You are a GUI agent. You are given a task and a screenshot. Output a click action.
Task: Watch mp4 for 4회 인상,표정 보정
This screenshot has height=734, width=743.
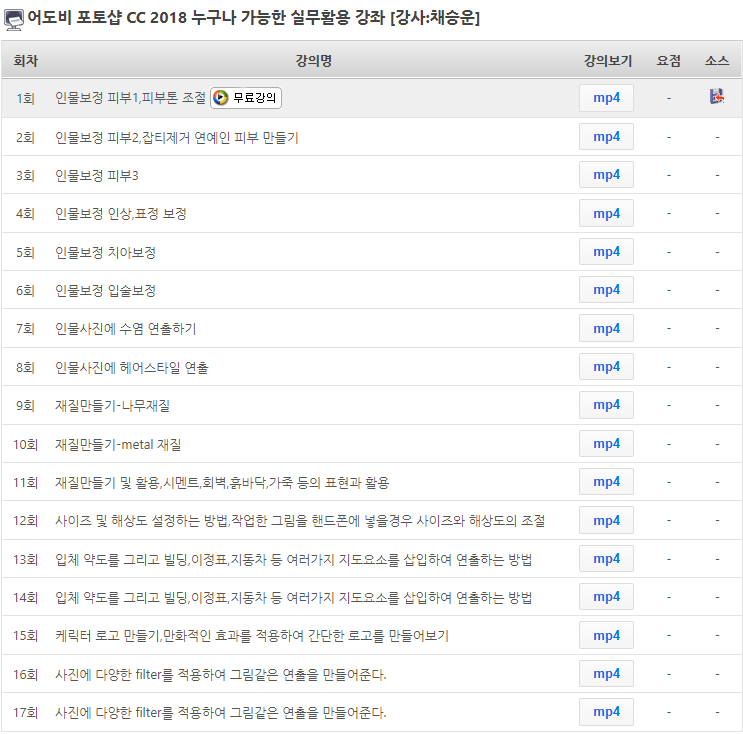[x=606, y=214]
